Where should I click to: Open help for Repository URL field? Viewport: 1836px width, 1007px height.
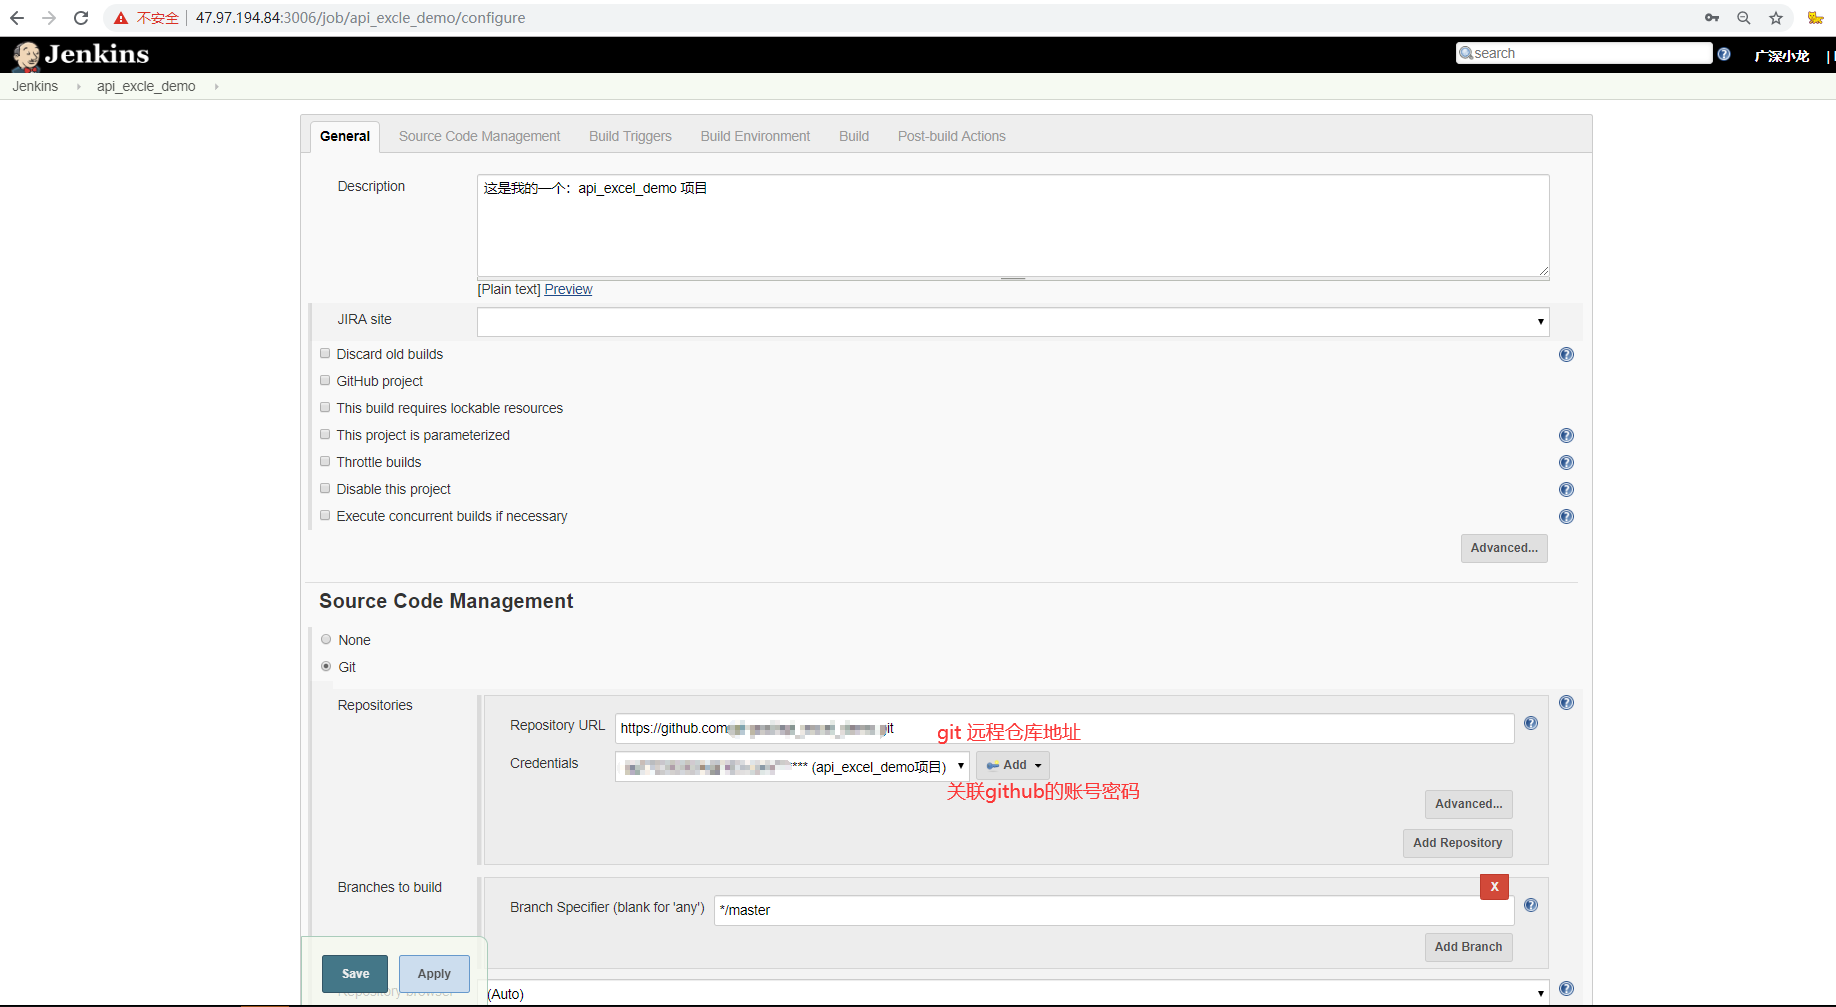point(1531,723)
